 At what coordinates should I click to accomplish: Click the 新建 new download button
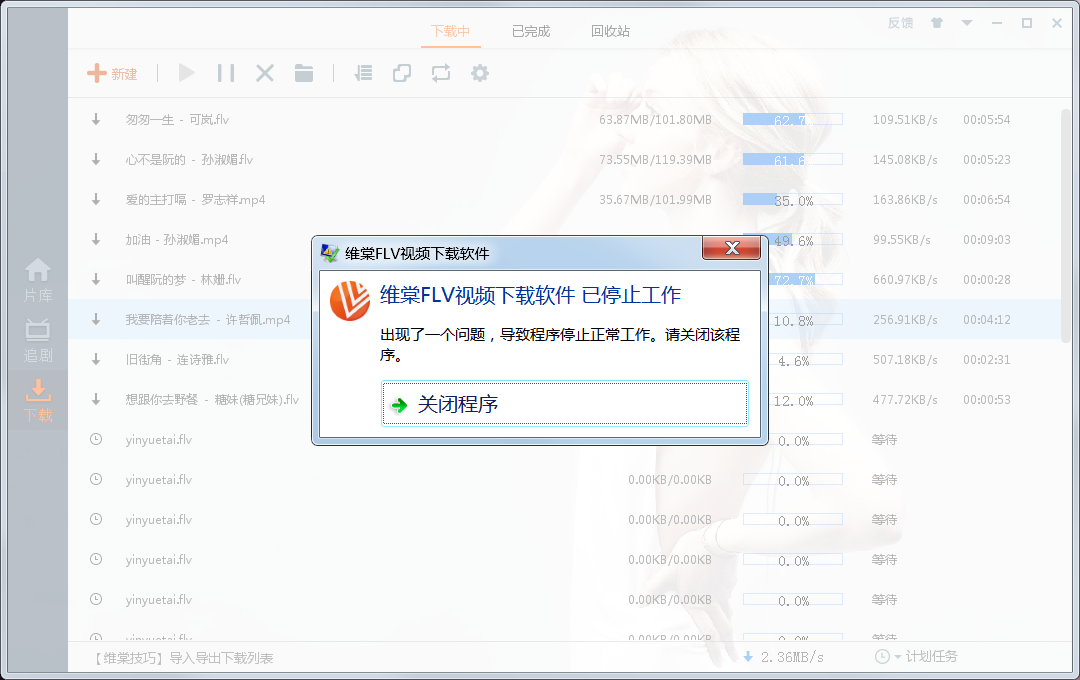(112, 74)
